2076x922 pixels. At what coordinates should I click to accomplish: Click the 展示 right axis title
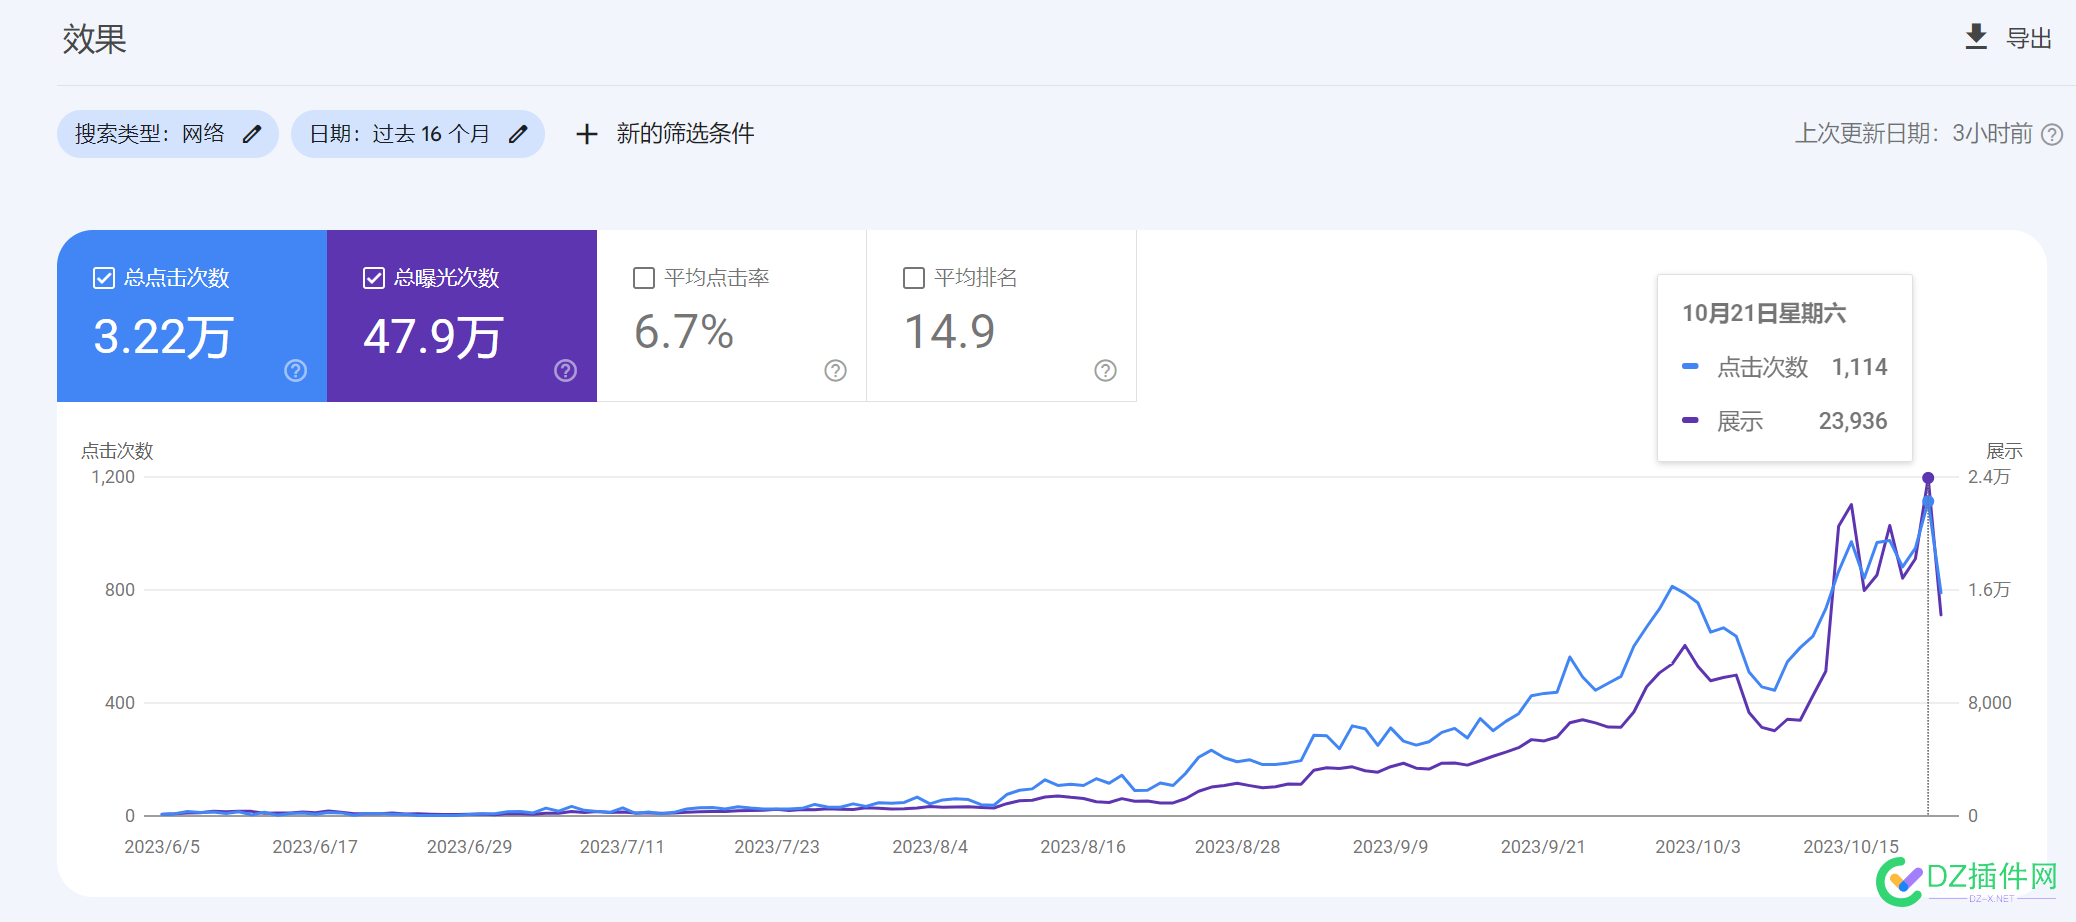click(x=2004, y=451)
